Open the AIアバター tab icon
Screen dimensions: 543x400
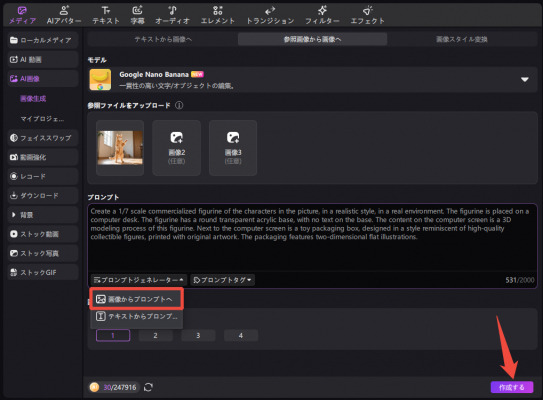(64, 11)
